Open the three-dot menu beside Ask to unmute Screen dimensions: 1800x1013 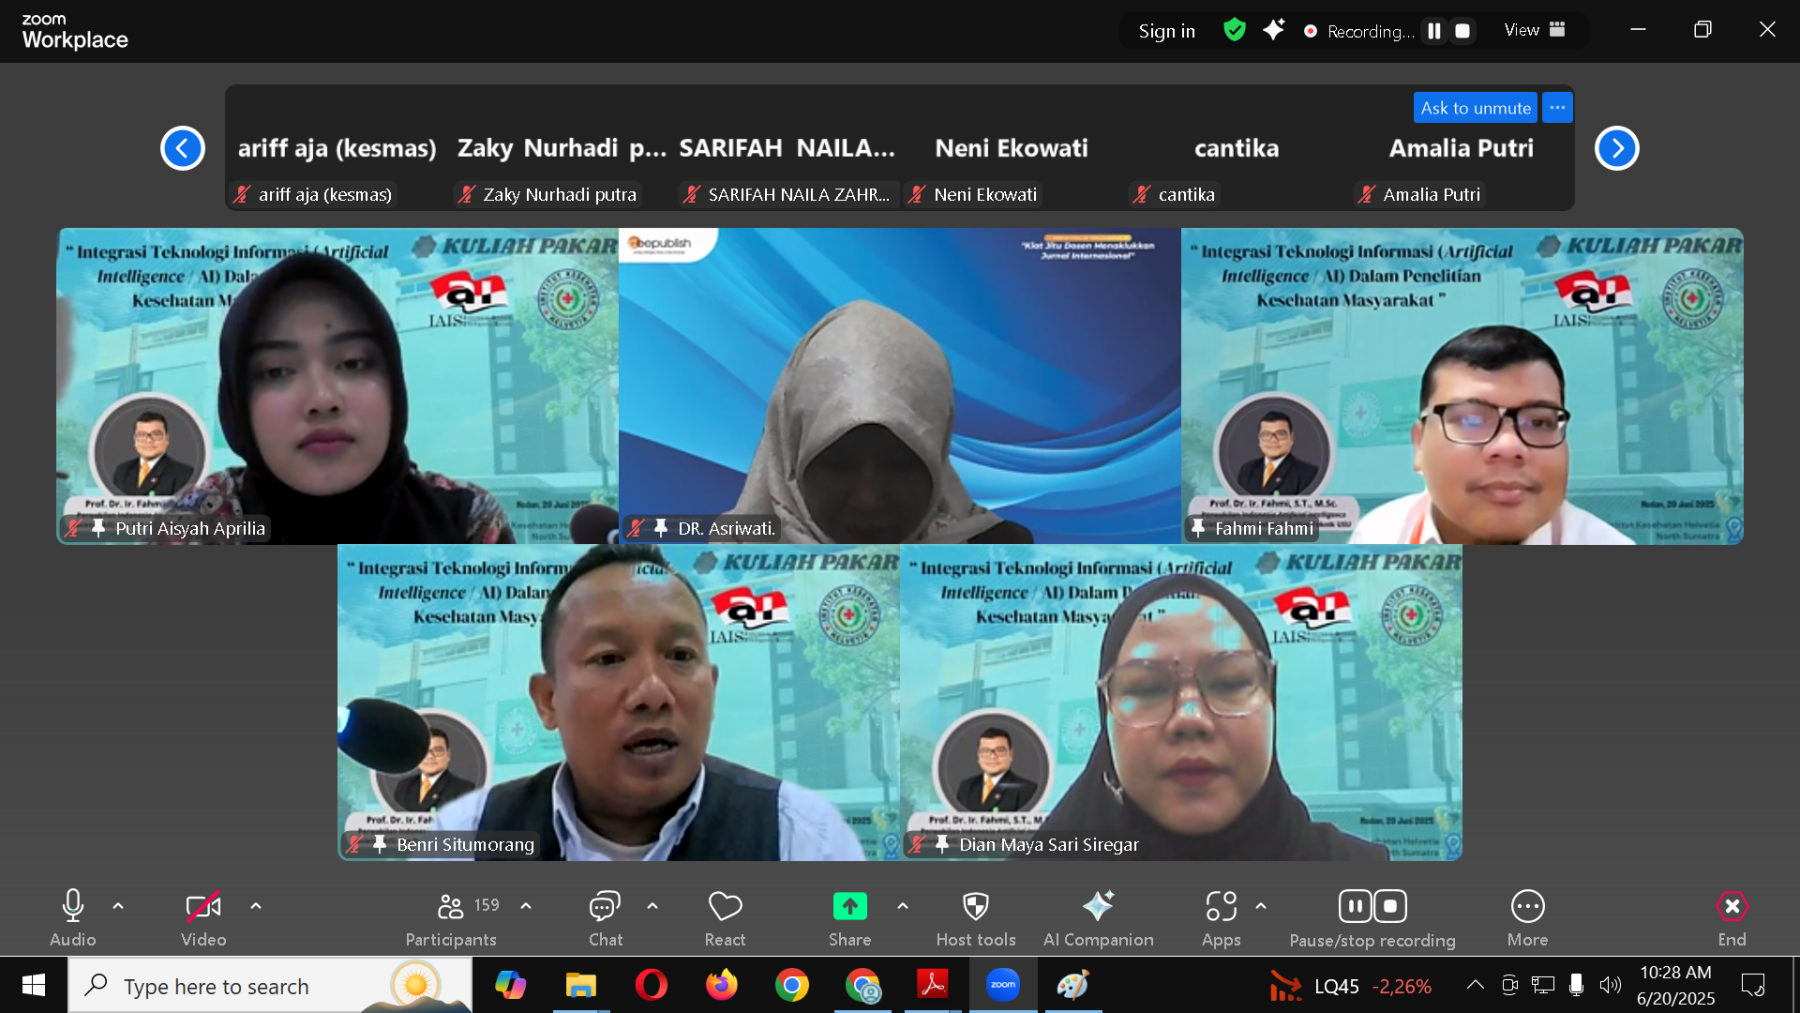point(1557,107)
